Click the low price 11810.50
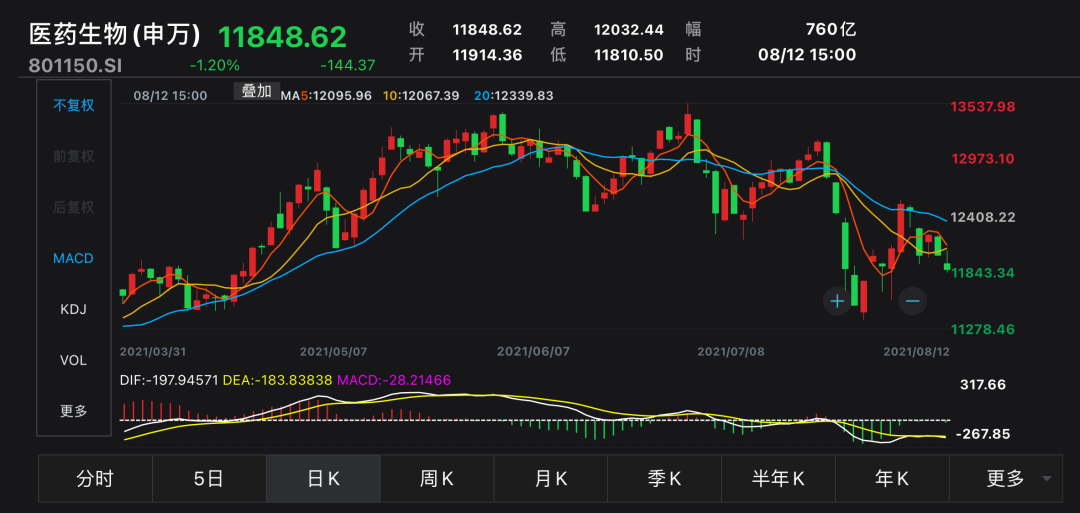This screenshot has height=513, width=1080. (629, 55)
